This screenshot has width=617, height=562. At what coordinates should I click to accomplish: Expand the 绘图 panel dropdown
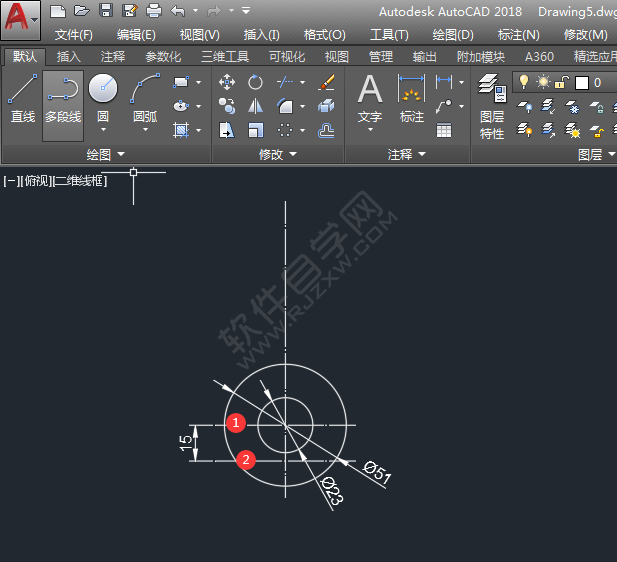tap(121, 155)
